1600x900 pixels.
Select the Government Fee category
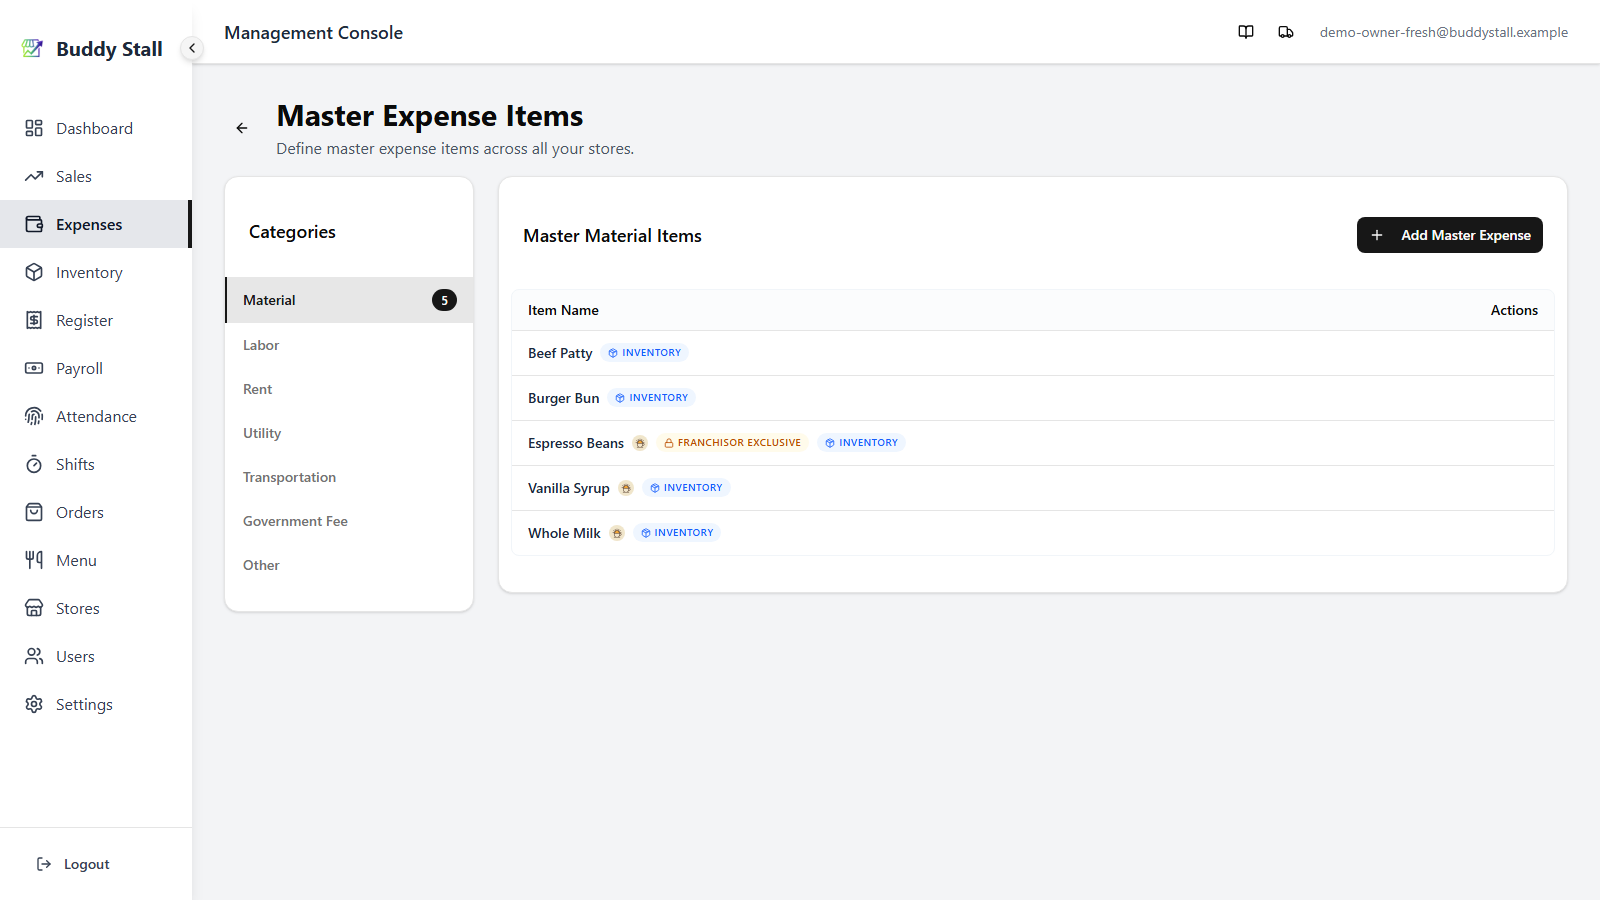pos(349,521)
